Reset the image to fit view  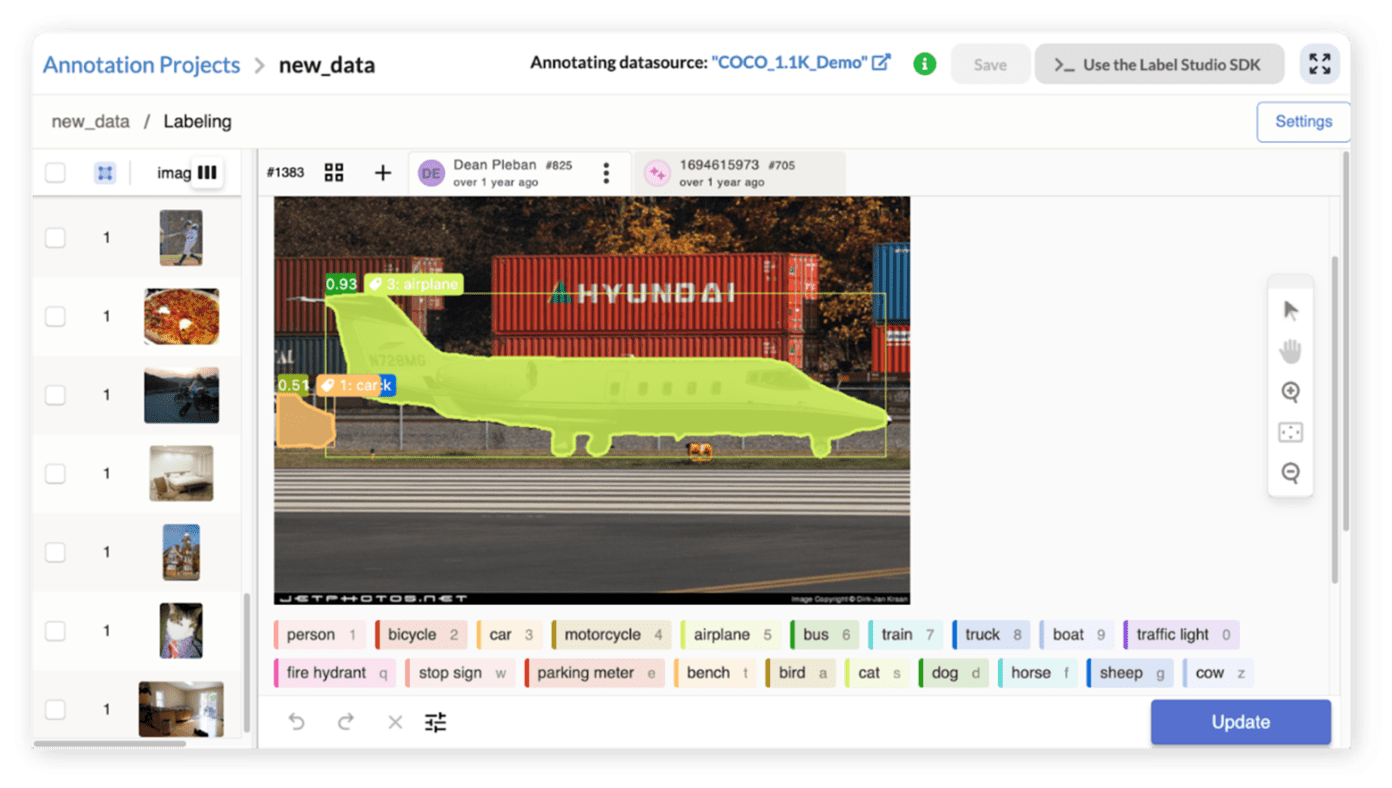1290,432
